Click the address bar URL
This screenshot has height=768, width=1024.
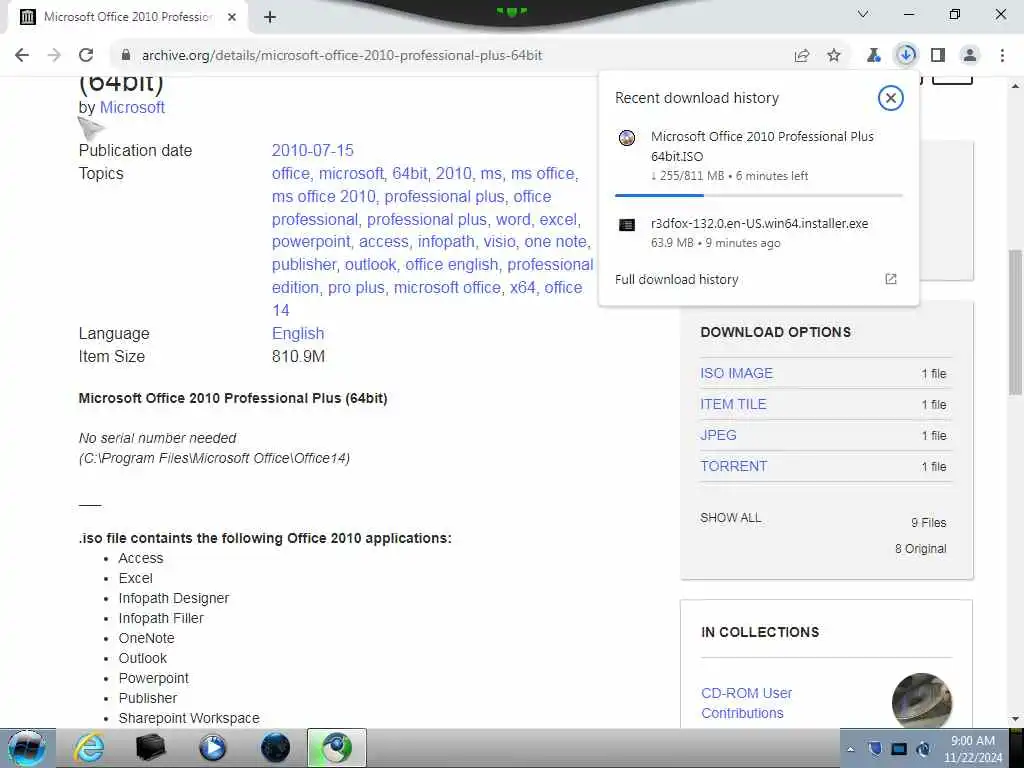coord(342,56)
